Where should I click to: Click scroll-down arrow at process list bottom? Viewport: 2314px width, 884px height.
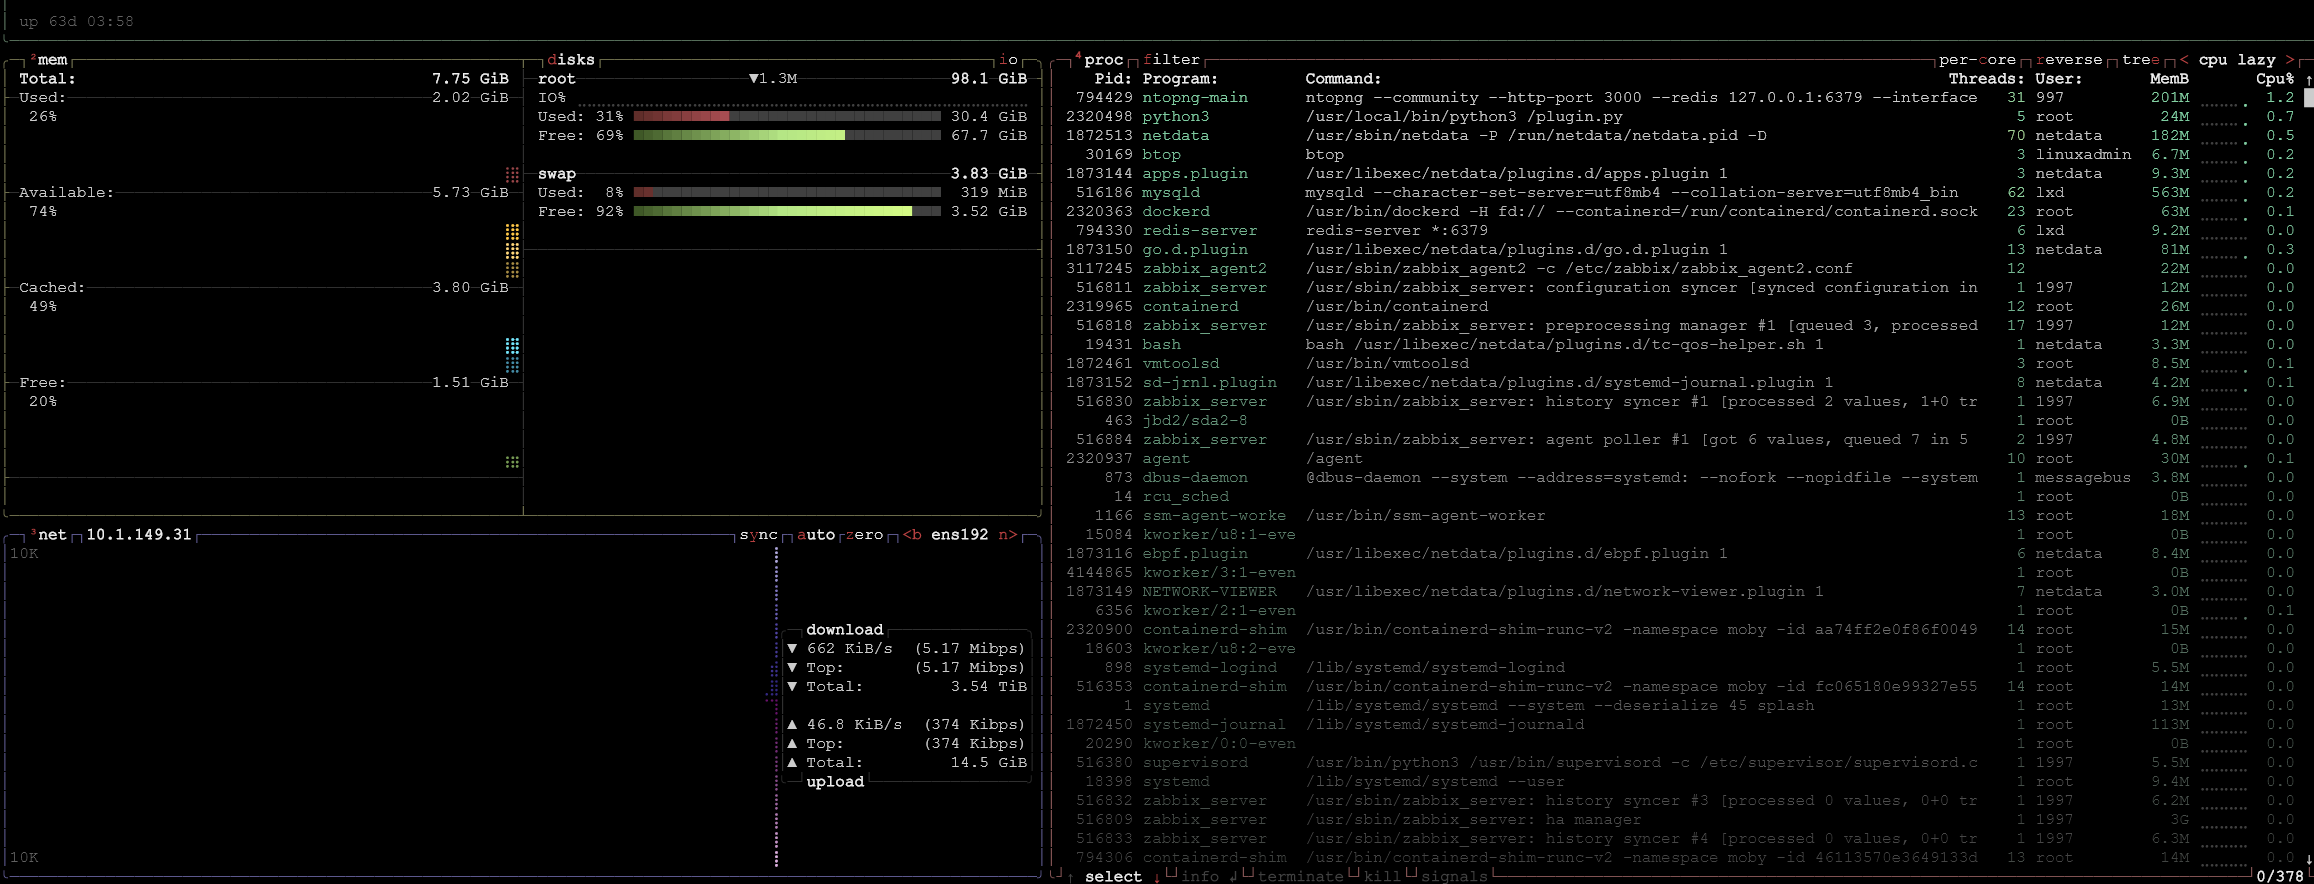click(2308, 858)
